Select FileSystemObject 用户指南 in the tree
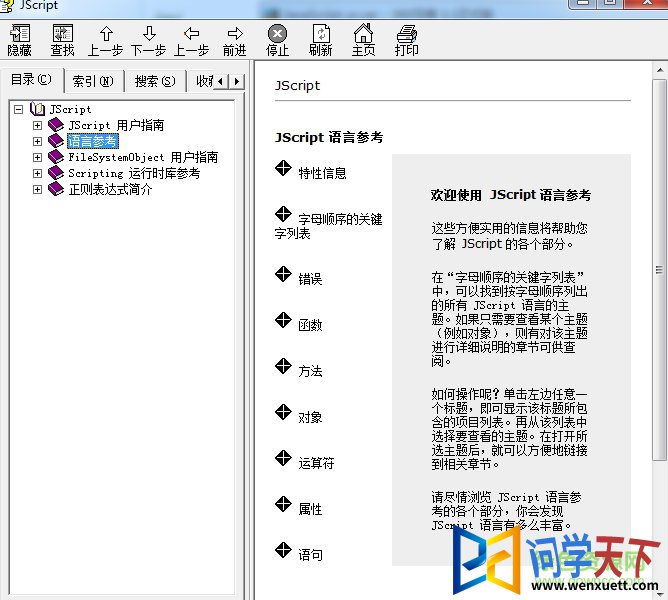This screenshot has width=668, height=600. [143, 157]
